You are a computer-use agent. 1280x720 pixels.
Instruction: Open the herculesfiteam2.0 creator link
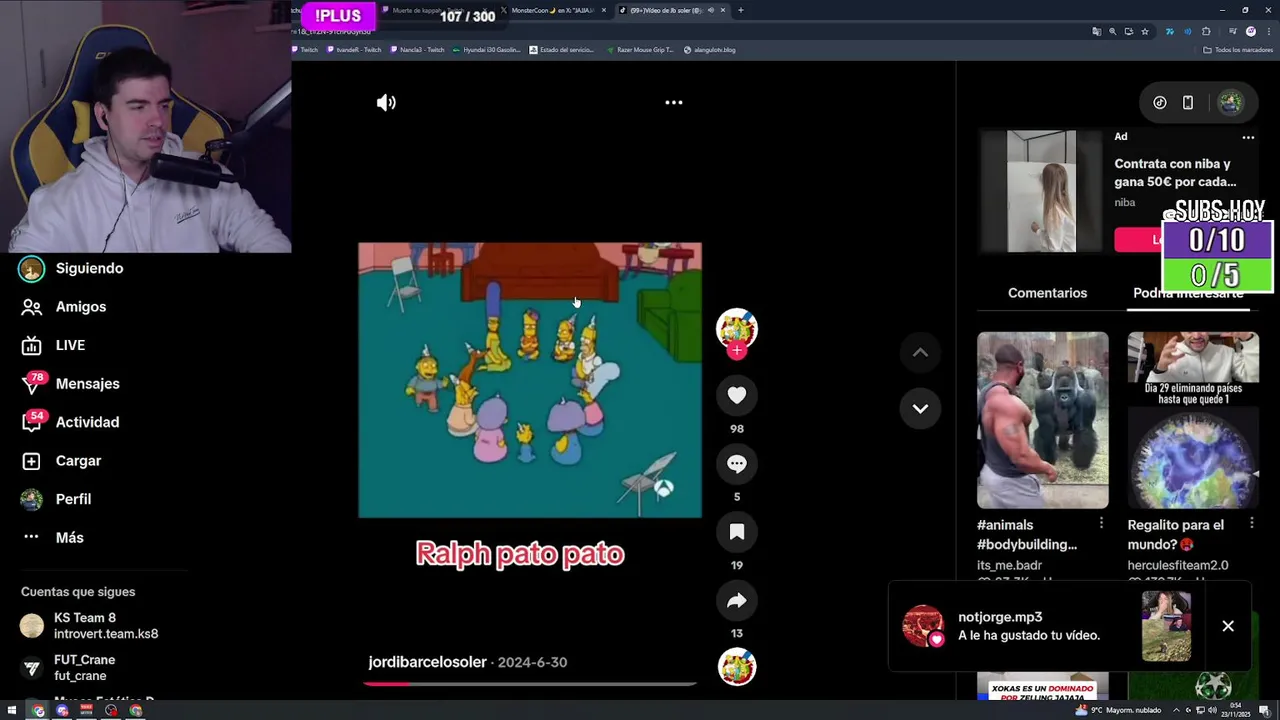point(1178,565)
